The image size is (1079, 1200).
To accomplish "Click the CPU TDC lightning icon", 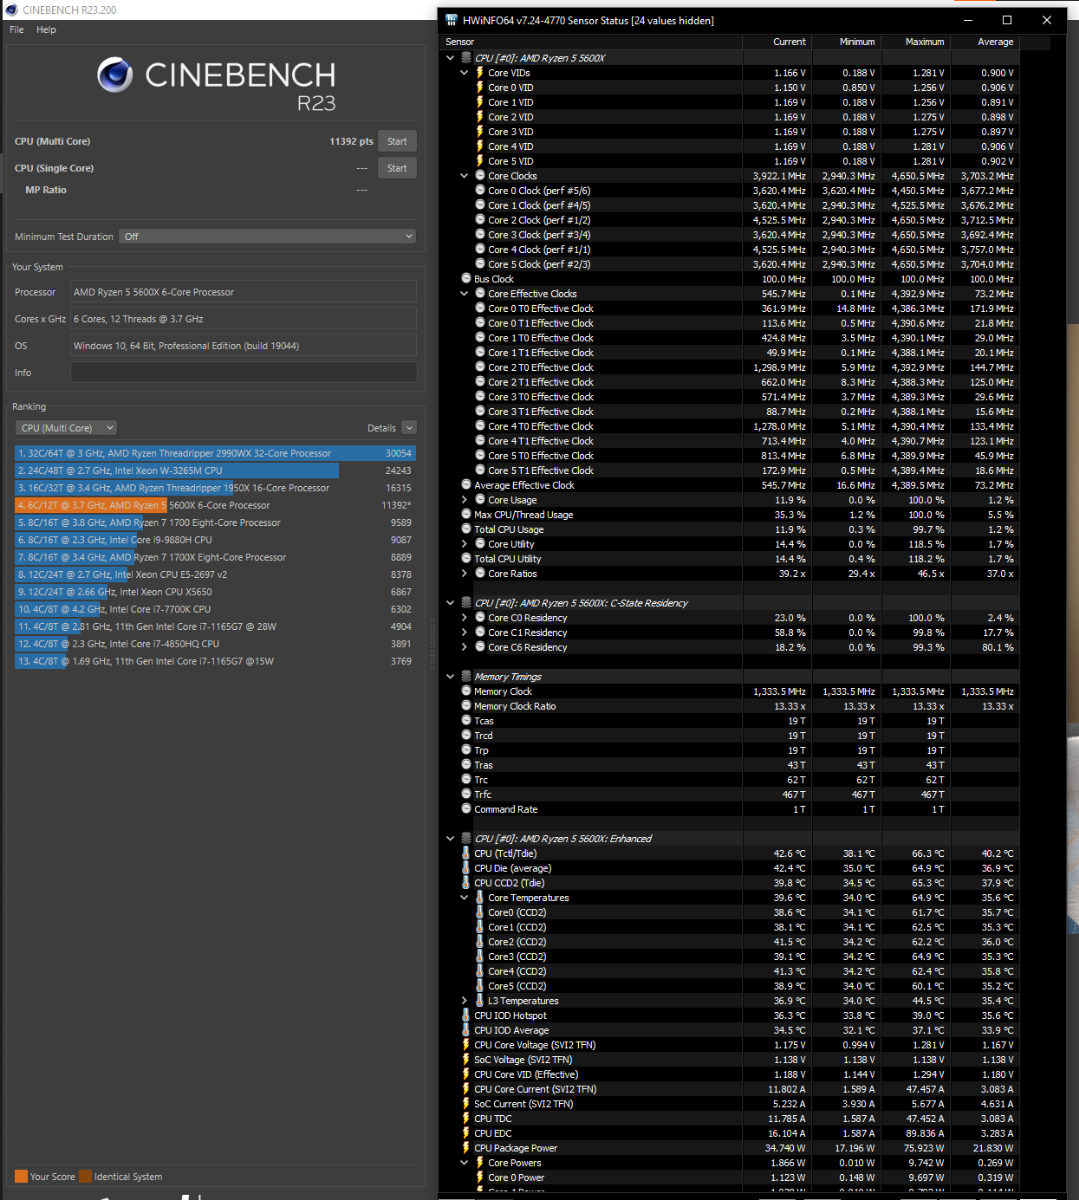I will click(x=466, y=1119).
